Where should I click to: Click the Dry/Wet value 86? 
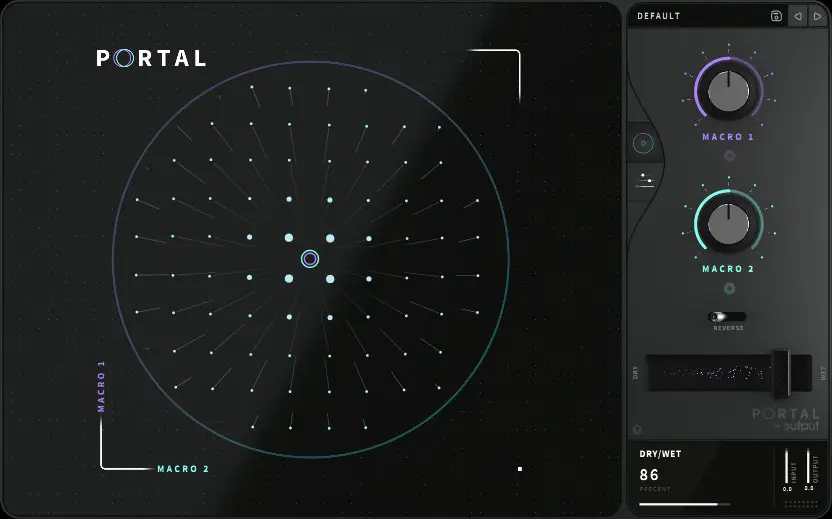[x=649, y=475]
